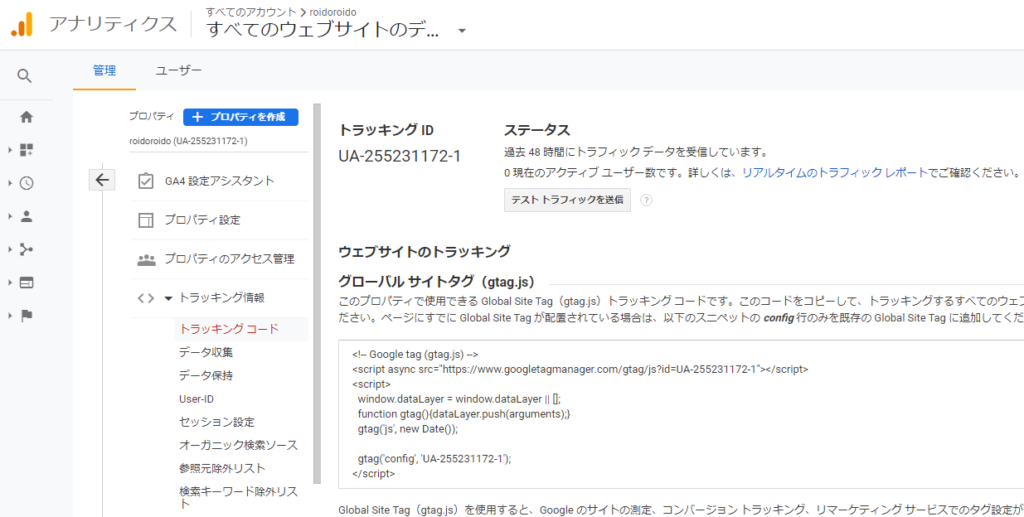Image resolution: width=1024 pixels, height=517 pixels.
Task: Open the account view selector dropdown
Action: click(x=462, y=31)
